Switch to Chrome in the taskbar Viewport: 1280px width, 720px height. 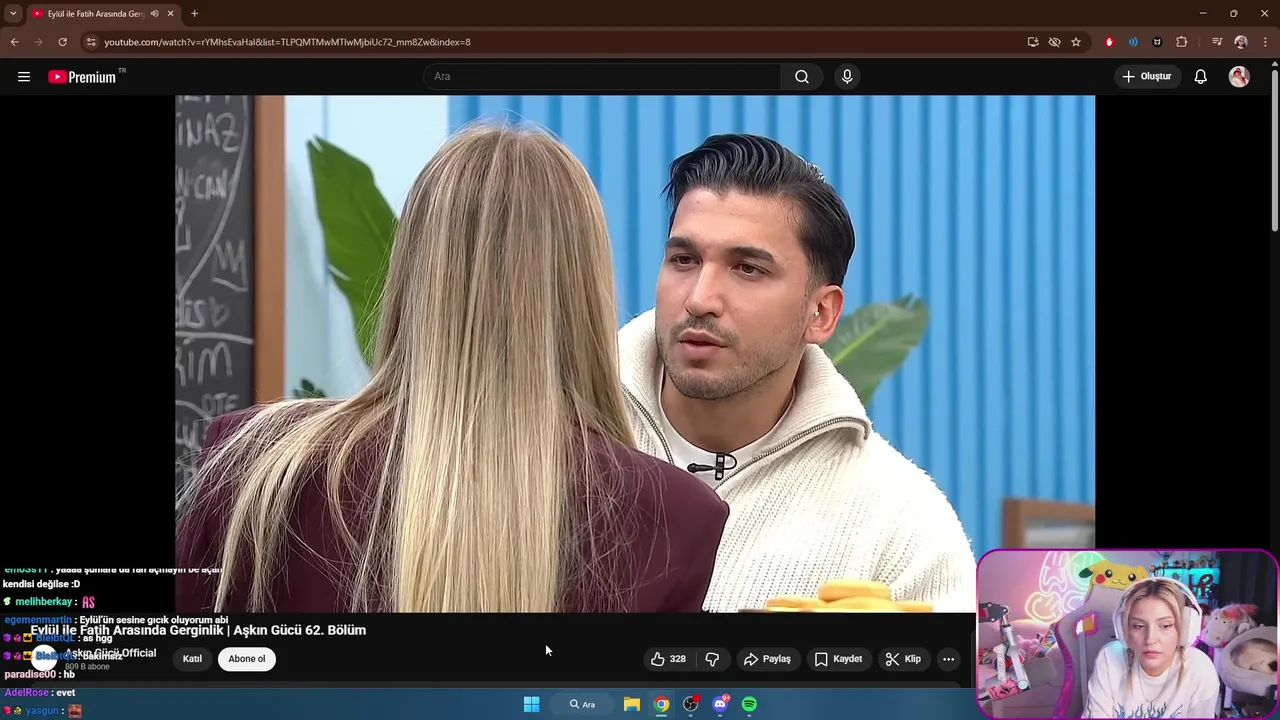(661, 704)
